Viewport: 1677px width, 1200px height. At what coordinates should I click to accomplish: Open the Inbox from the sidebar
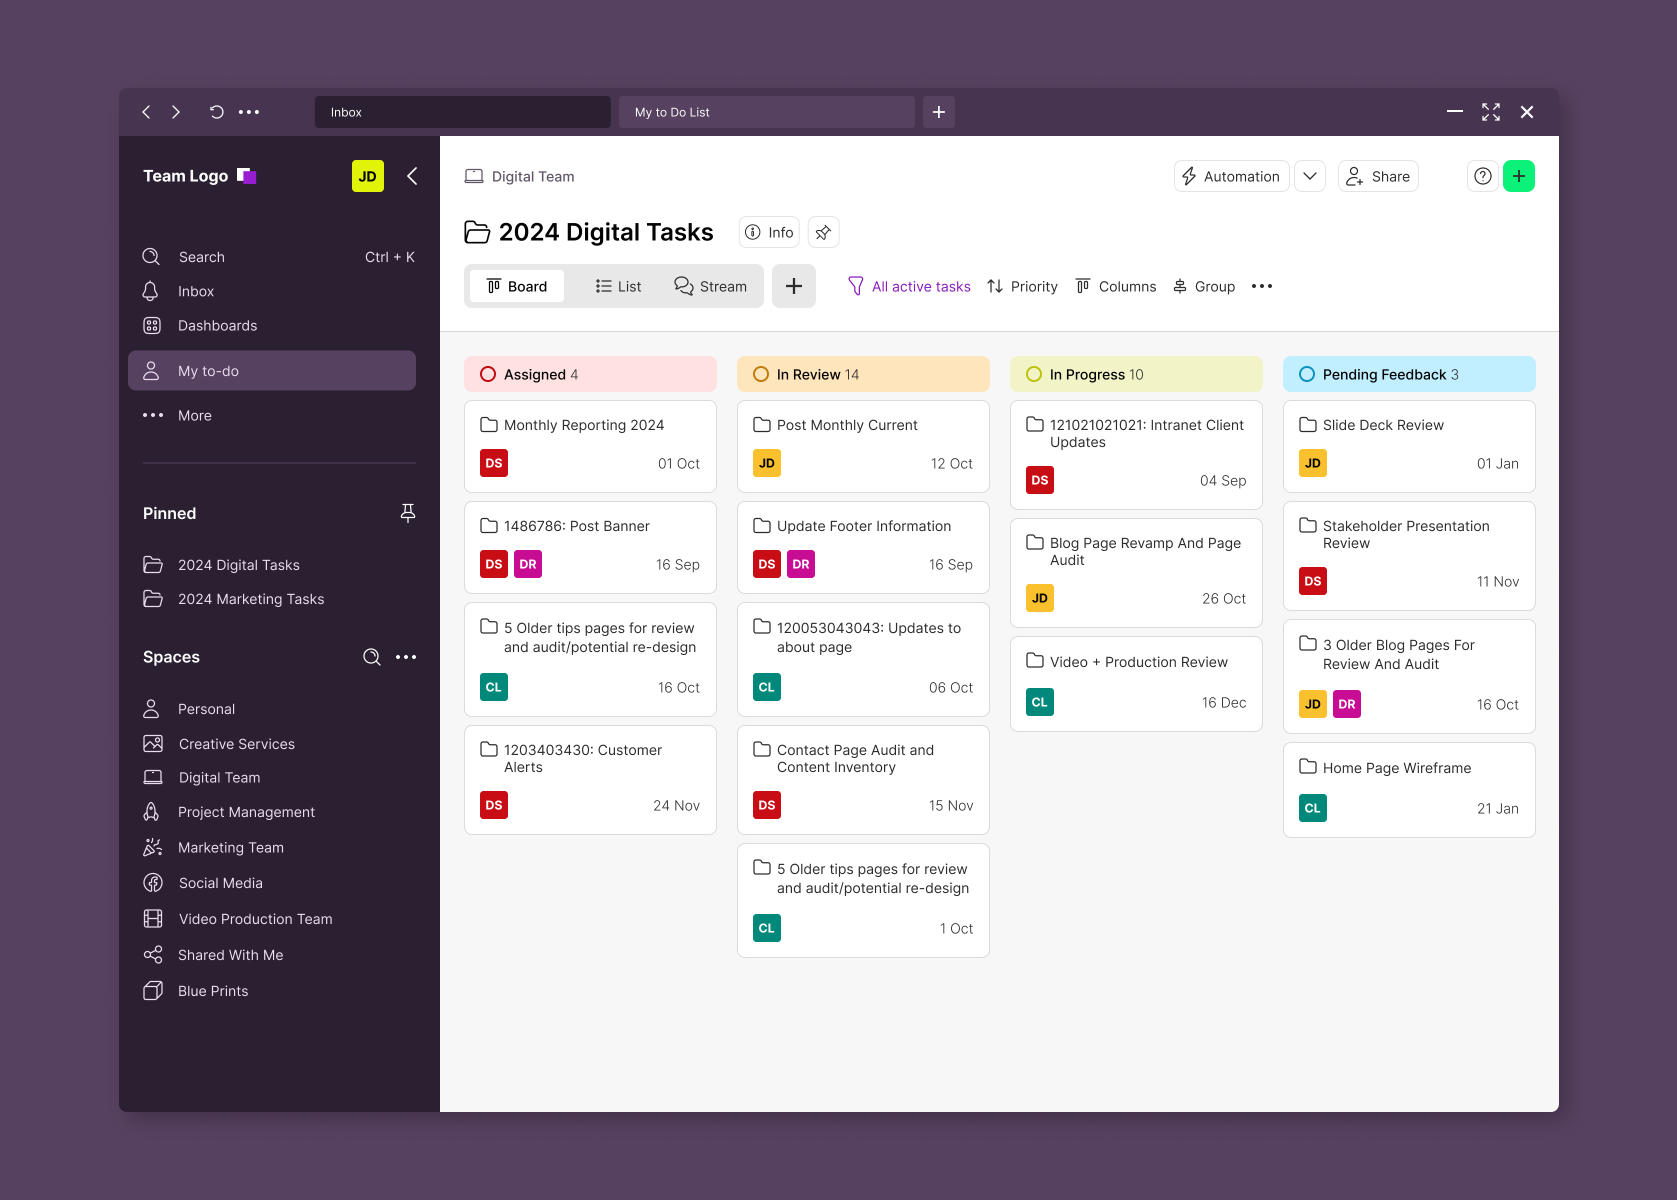[x=196, y=291]
